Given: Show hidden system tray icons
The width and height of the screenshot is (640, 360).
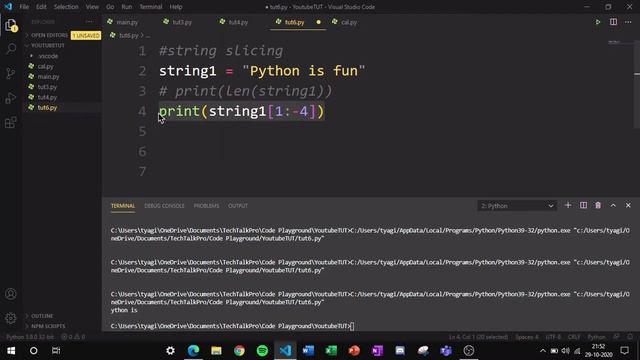Looking at the screenshot, I should click(542, 351).
